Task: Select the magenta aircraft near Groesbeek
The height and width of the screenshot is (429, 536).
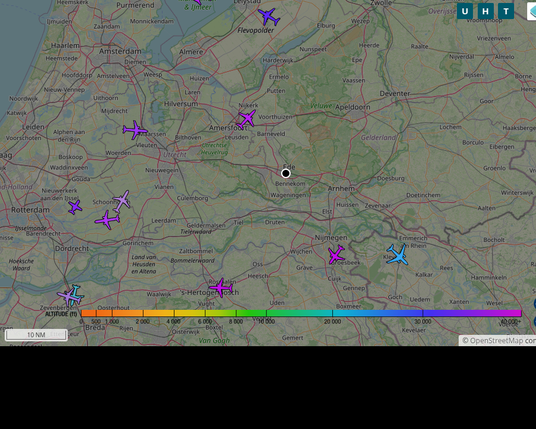Action: tap(336, 254)
